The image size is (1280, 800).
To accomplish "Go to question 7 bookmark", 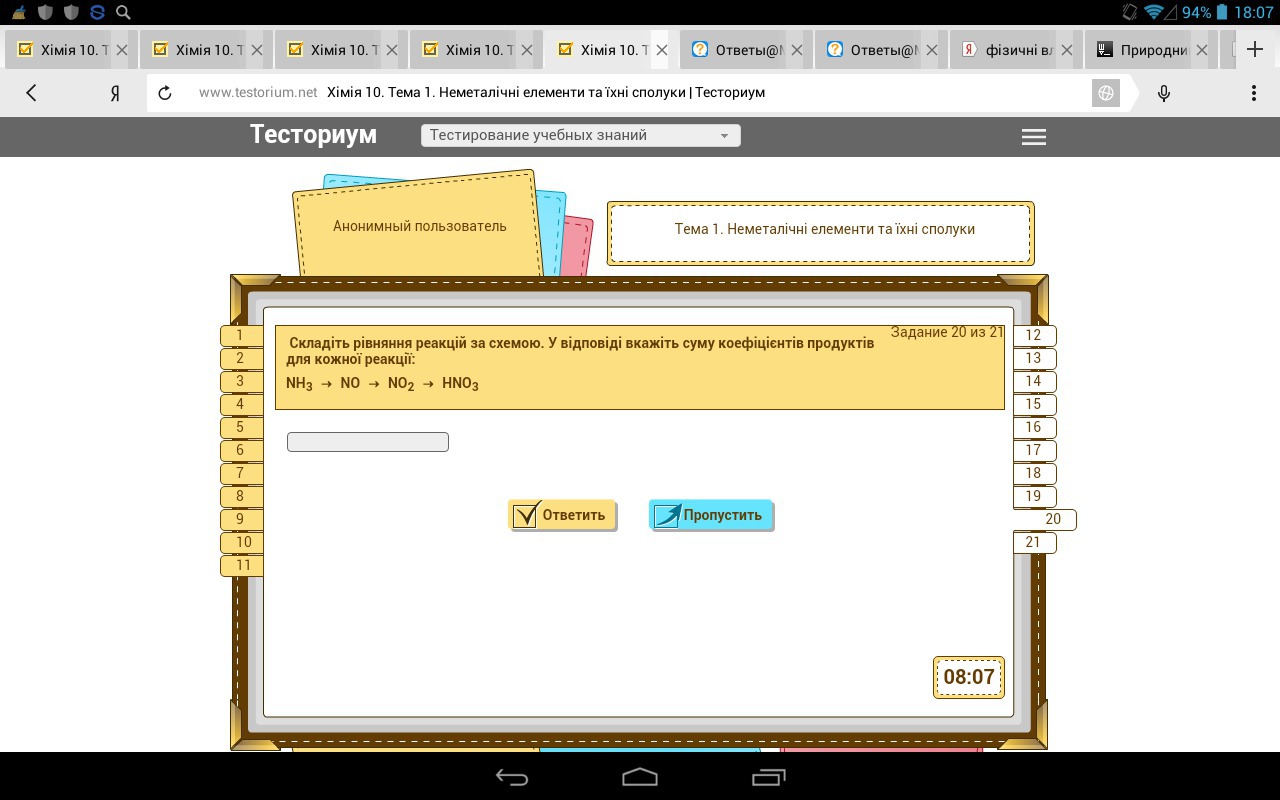I will point(240,473).
